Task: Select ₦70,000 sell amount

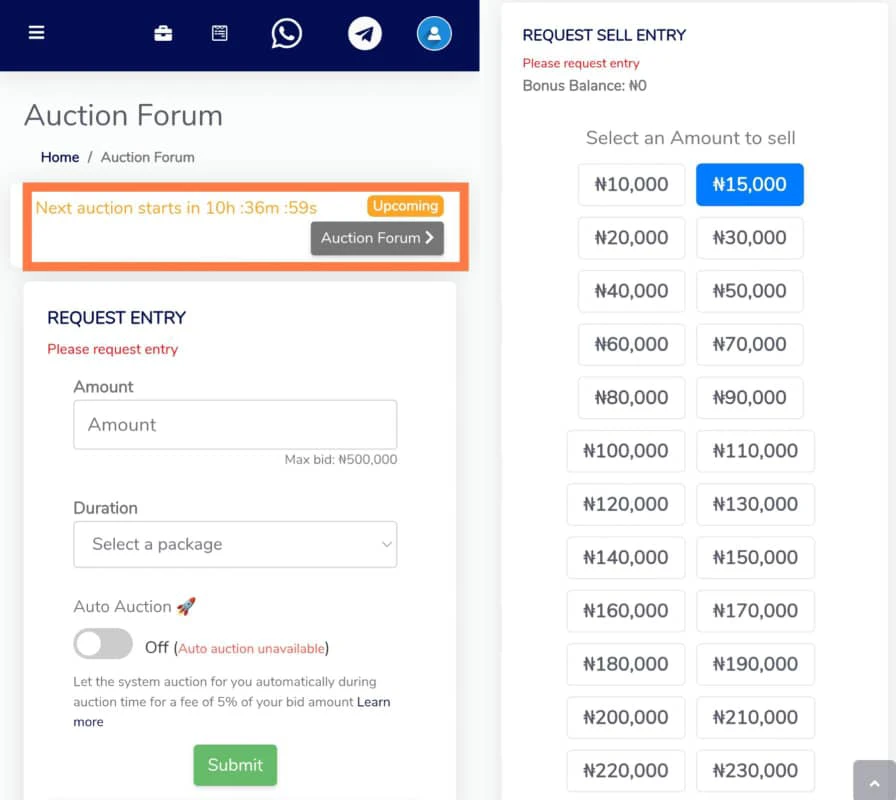Action: pos(750,344)
